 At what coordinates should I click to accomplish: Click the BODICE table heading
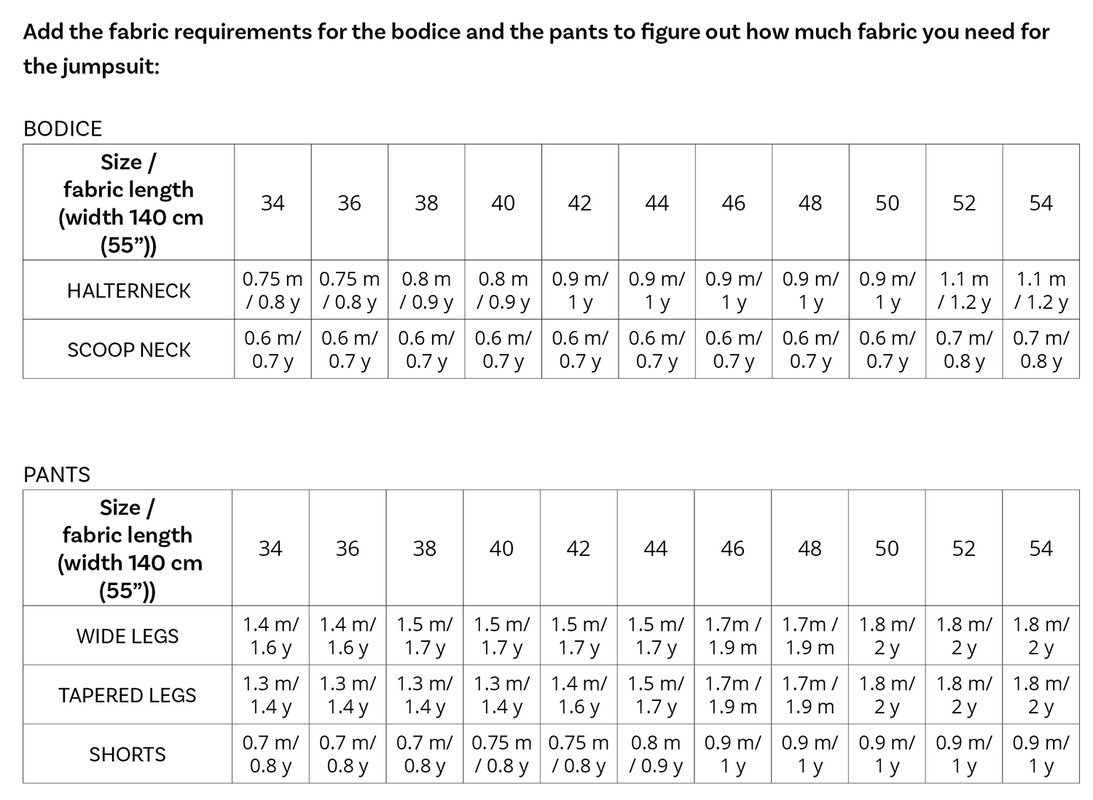pos(63,129)
